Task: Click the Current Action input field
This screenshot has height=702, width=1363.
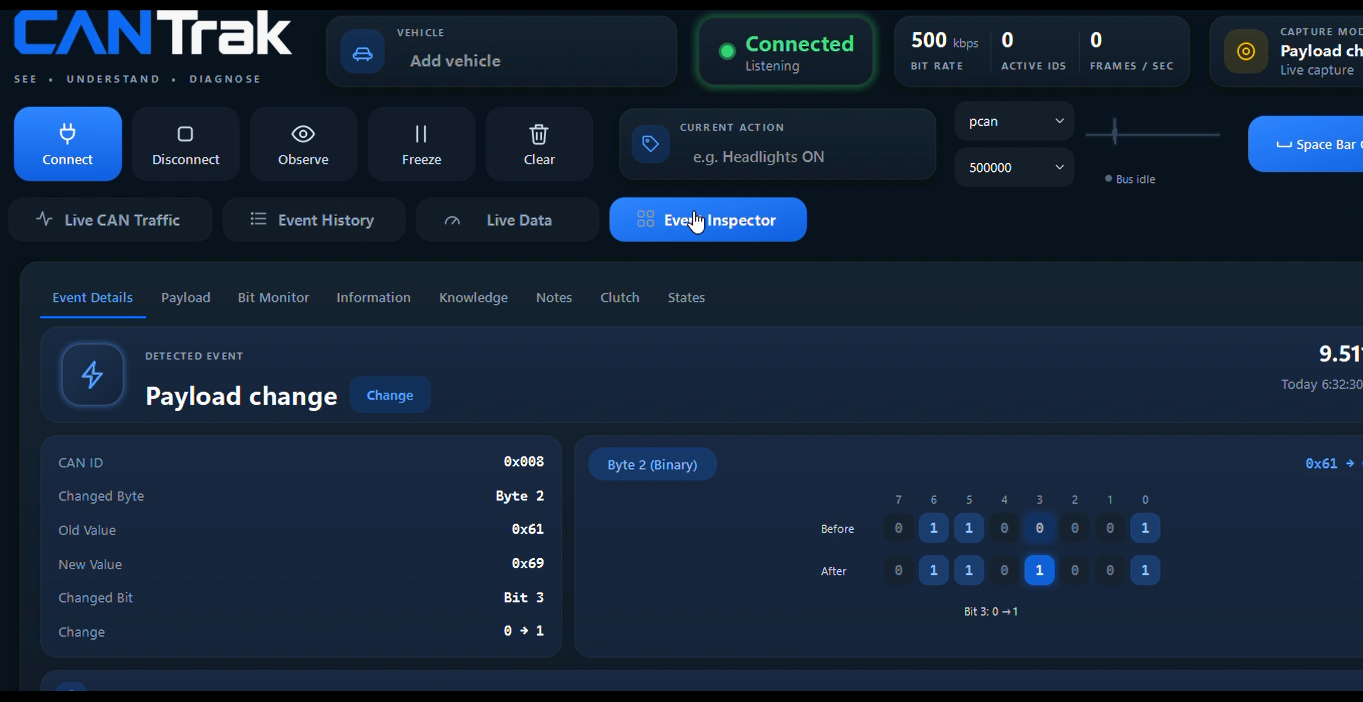Action: point(778,144)
